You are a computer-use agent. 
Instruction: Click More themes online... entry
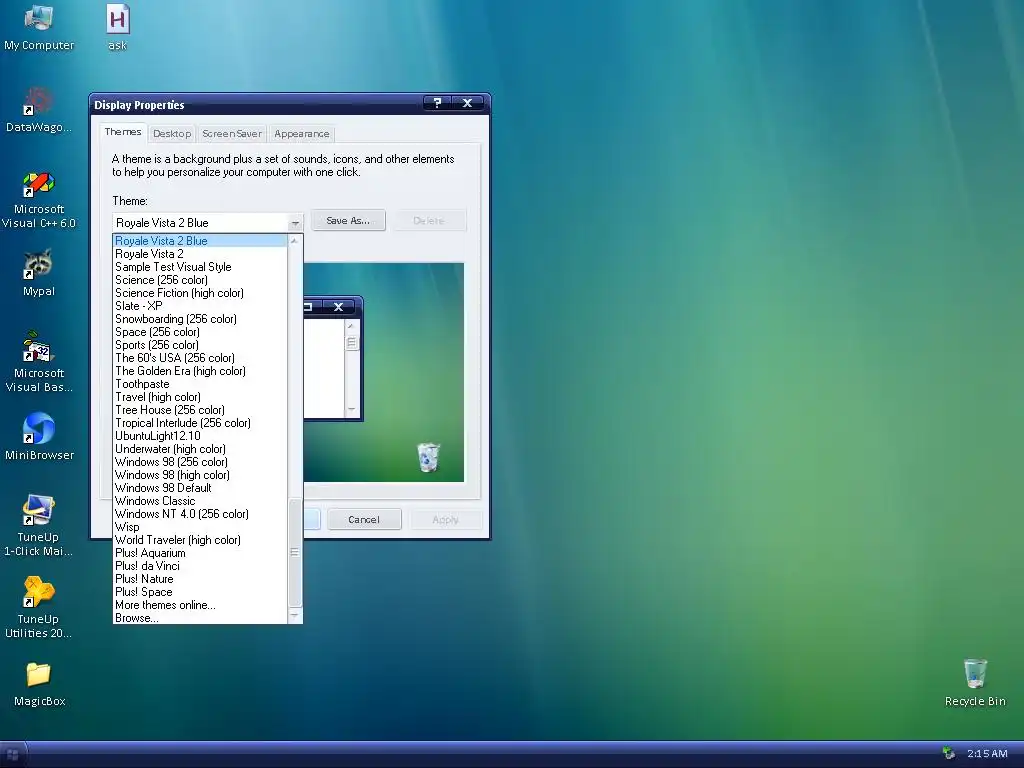(200, 605)
